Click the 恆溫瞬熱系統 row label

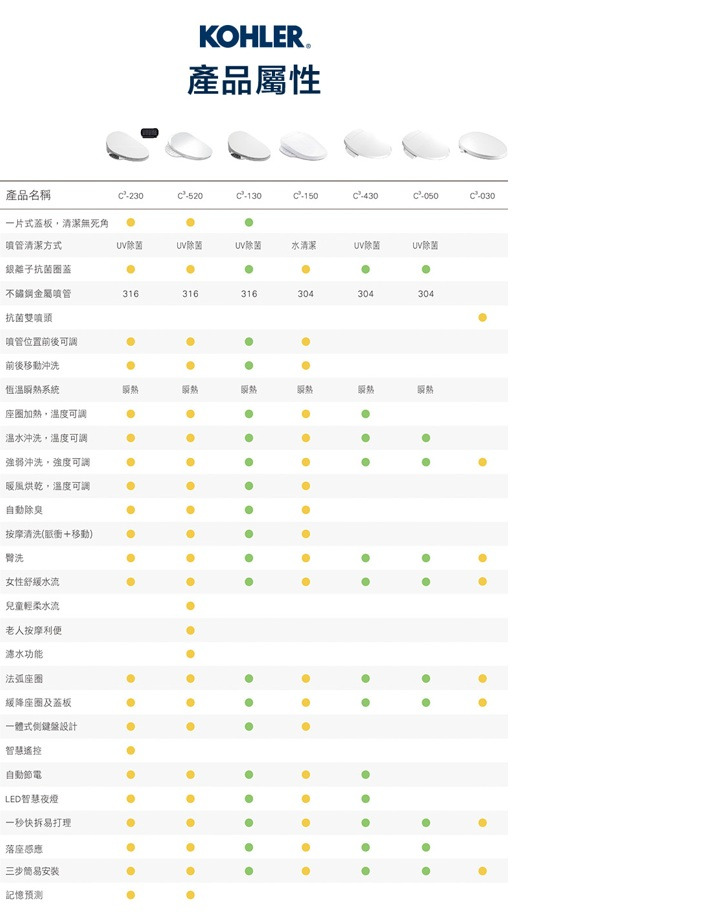(32, 389)
